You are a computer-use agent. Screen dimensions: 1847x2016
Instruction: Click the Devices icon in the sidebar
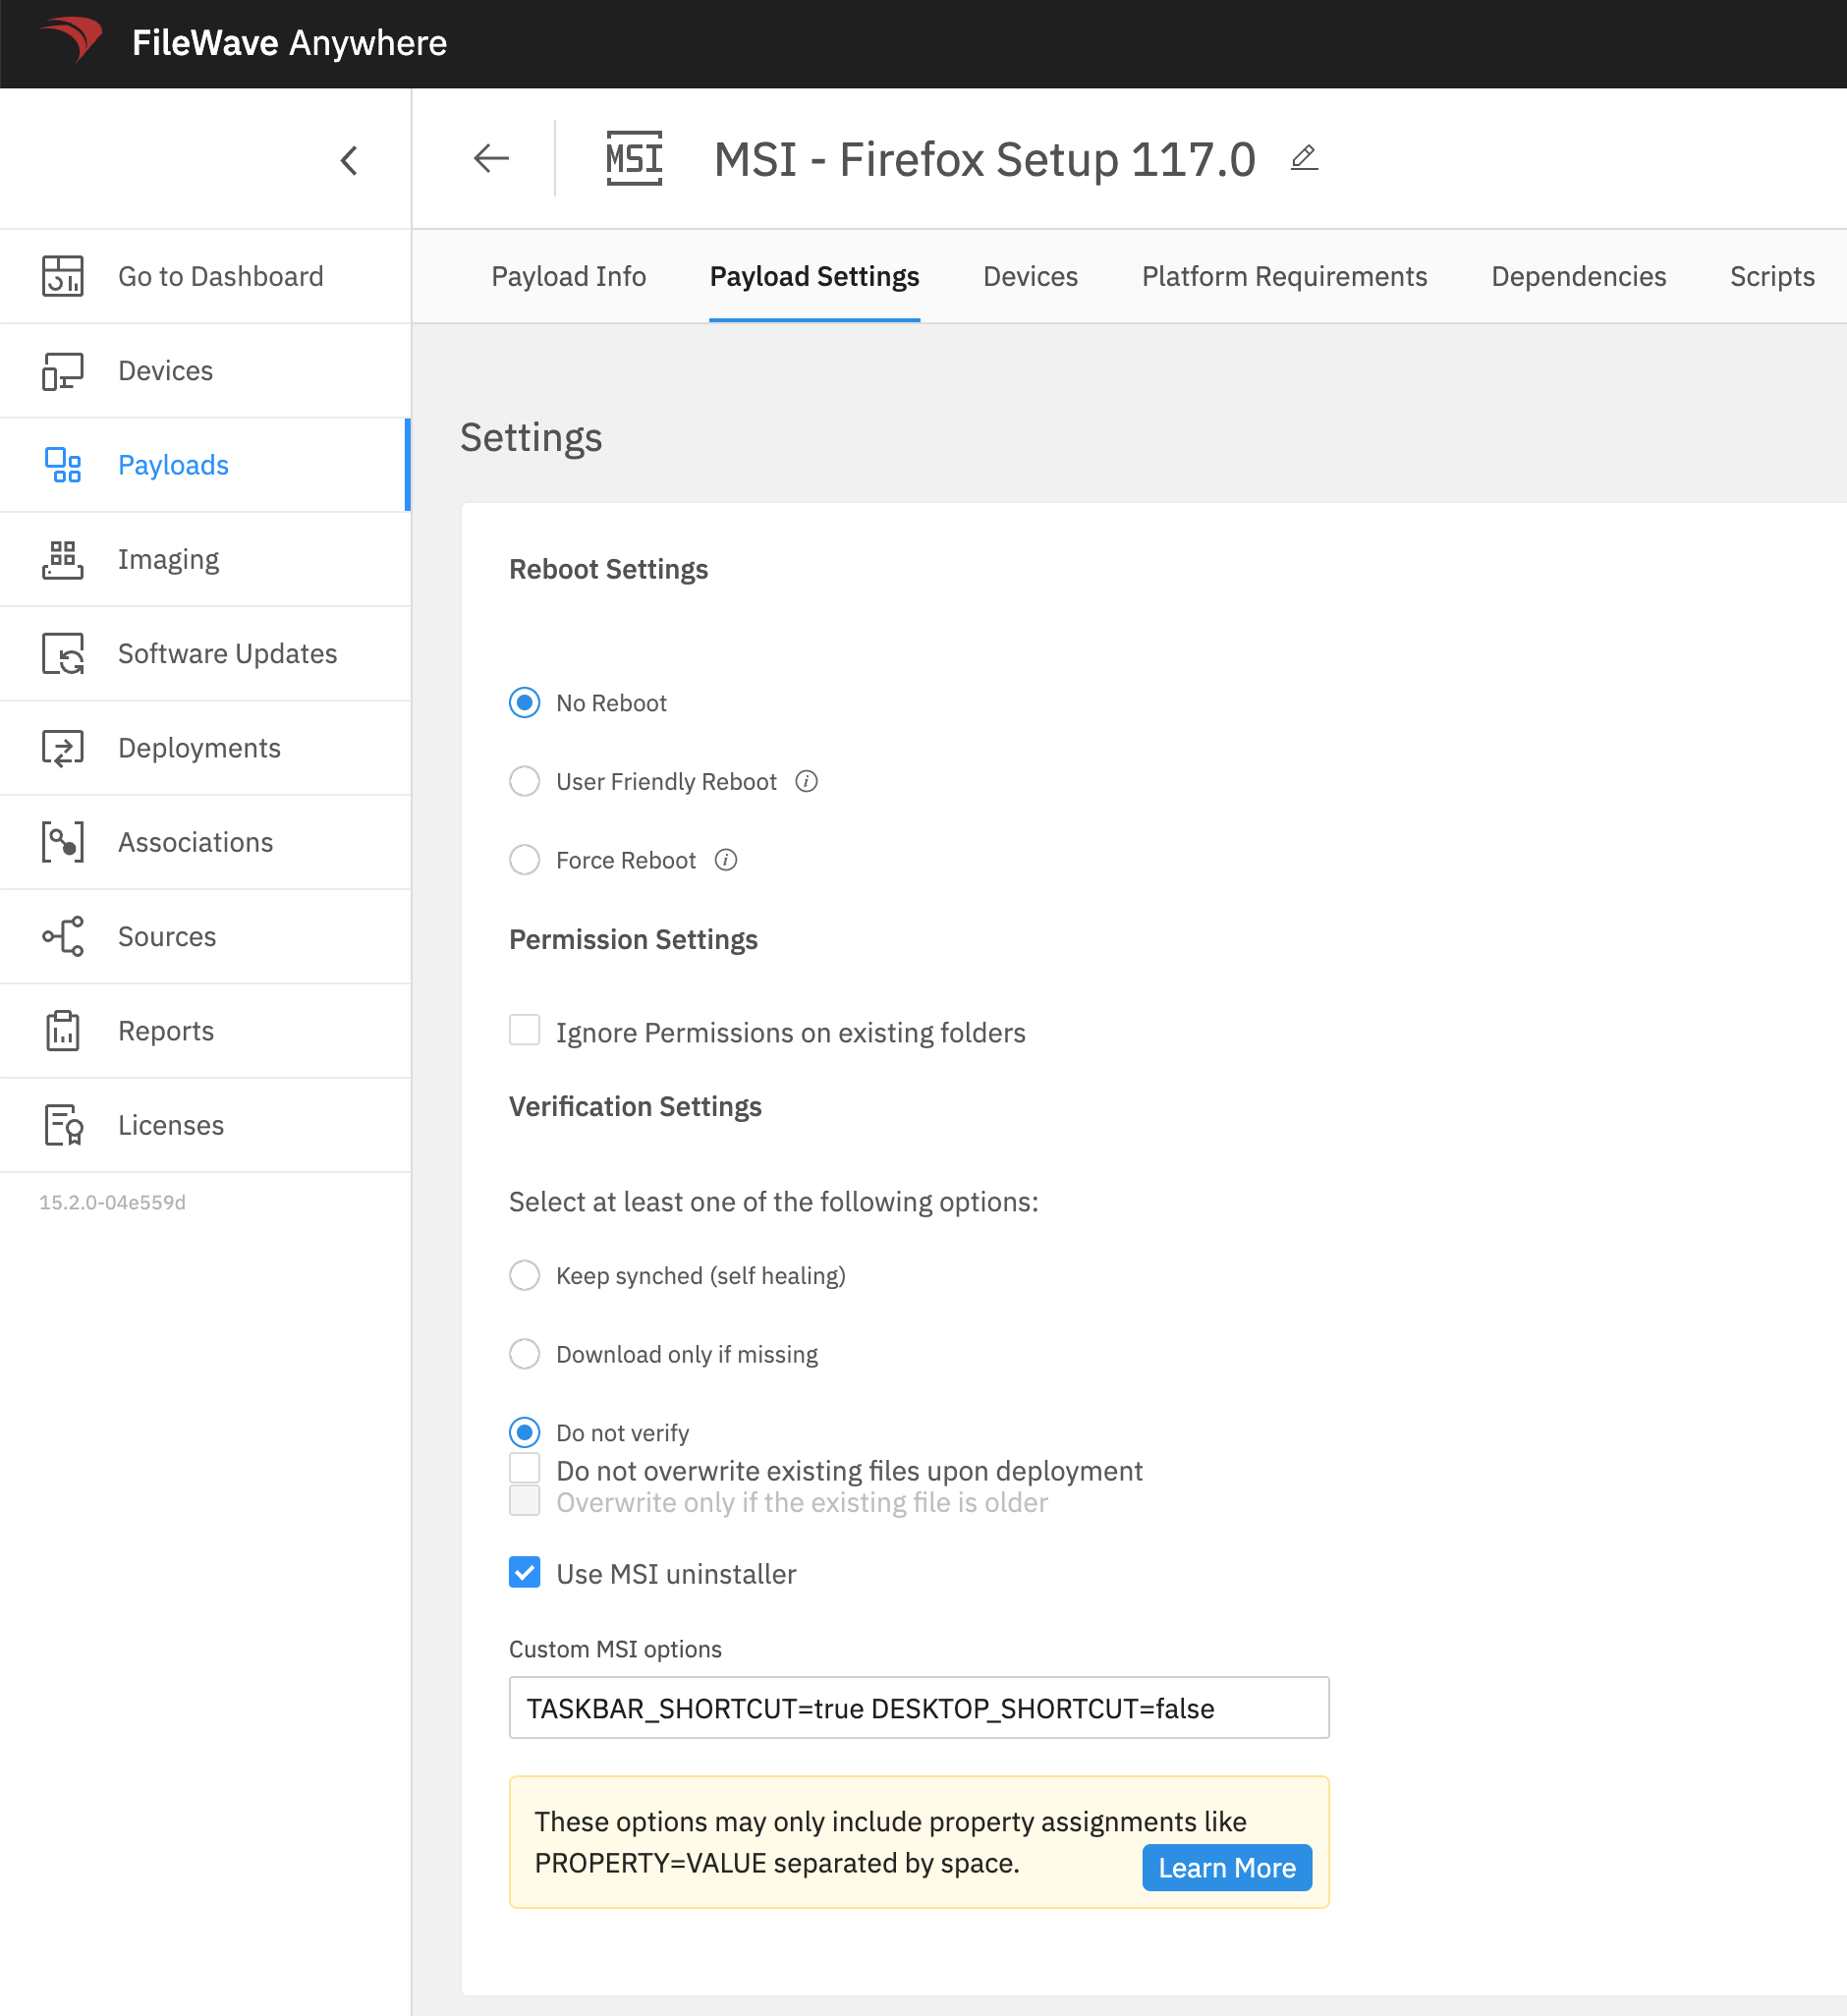pyautogui.click(x=63, y=371)
